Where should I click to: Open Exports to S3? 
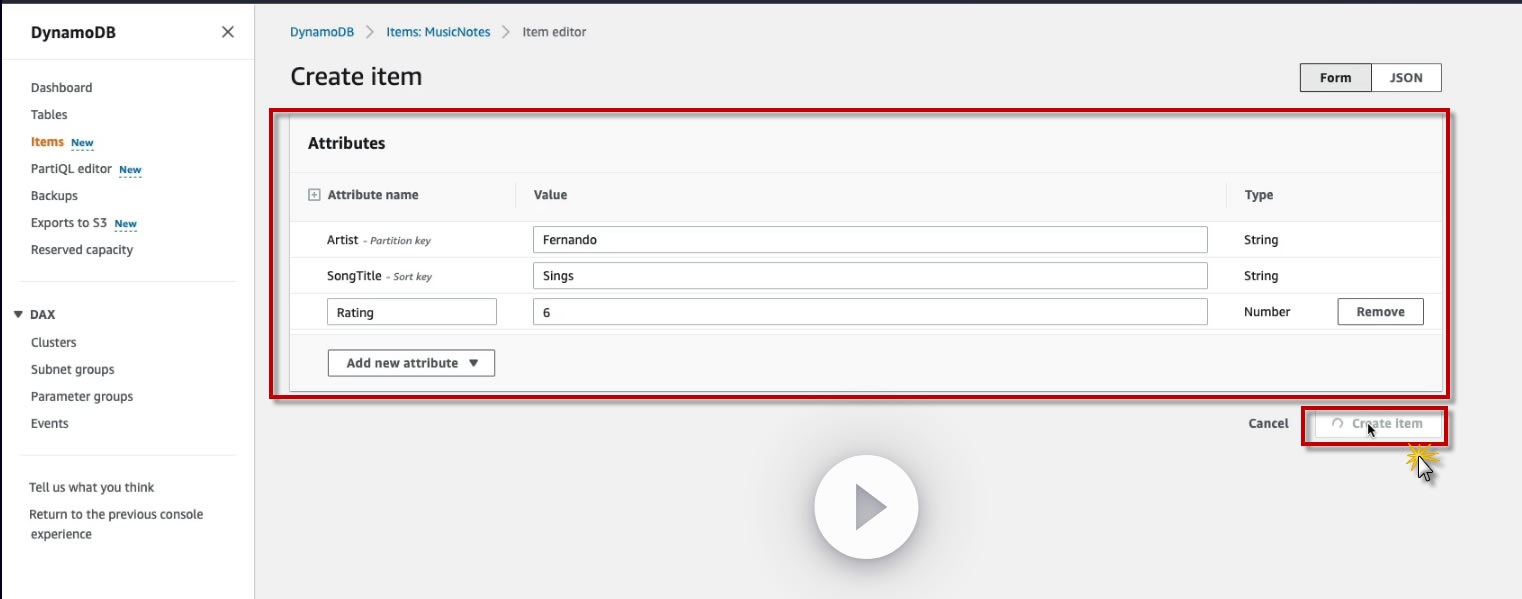(68, 223)
